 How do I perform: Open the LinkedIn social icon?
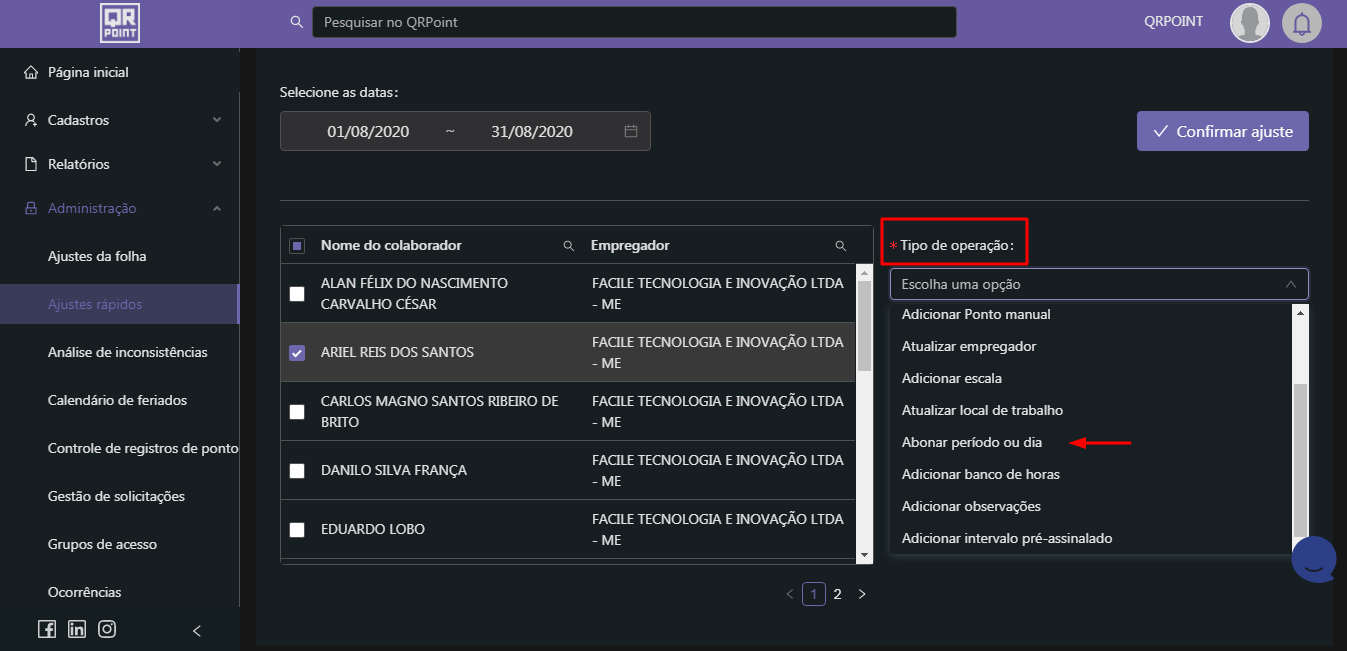tap(77, 629)
